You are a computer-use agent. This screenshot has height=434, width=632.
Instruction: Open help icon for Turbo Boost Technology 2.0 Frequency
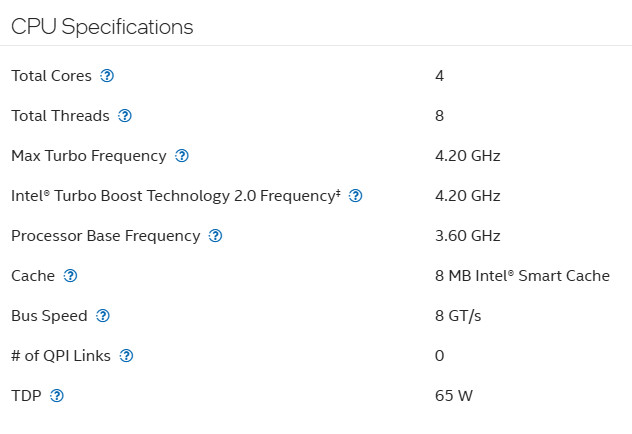click(x=355, y=196)
